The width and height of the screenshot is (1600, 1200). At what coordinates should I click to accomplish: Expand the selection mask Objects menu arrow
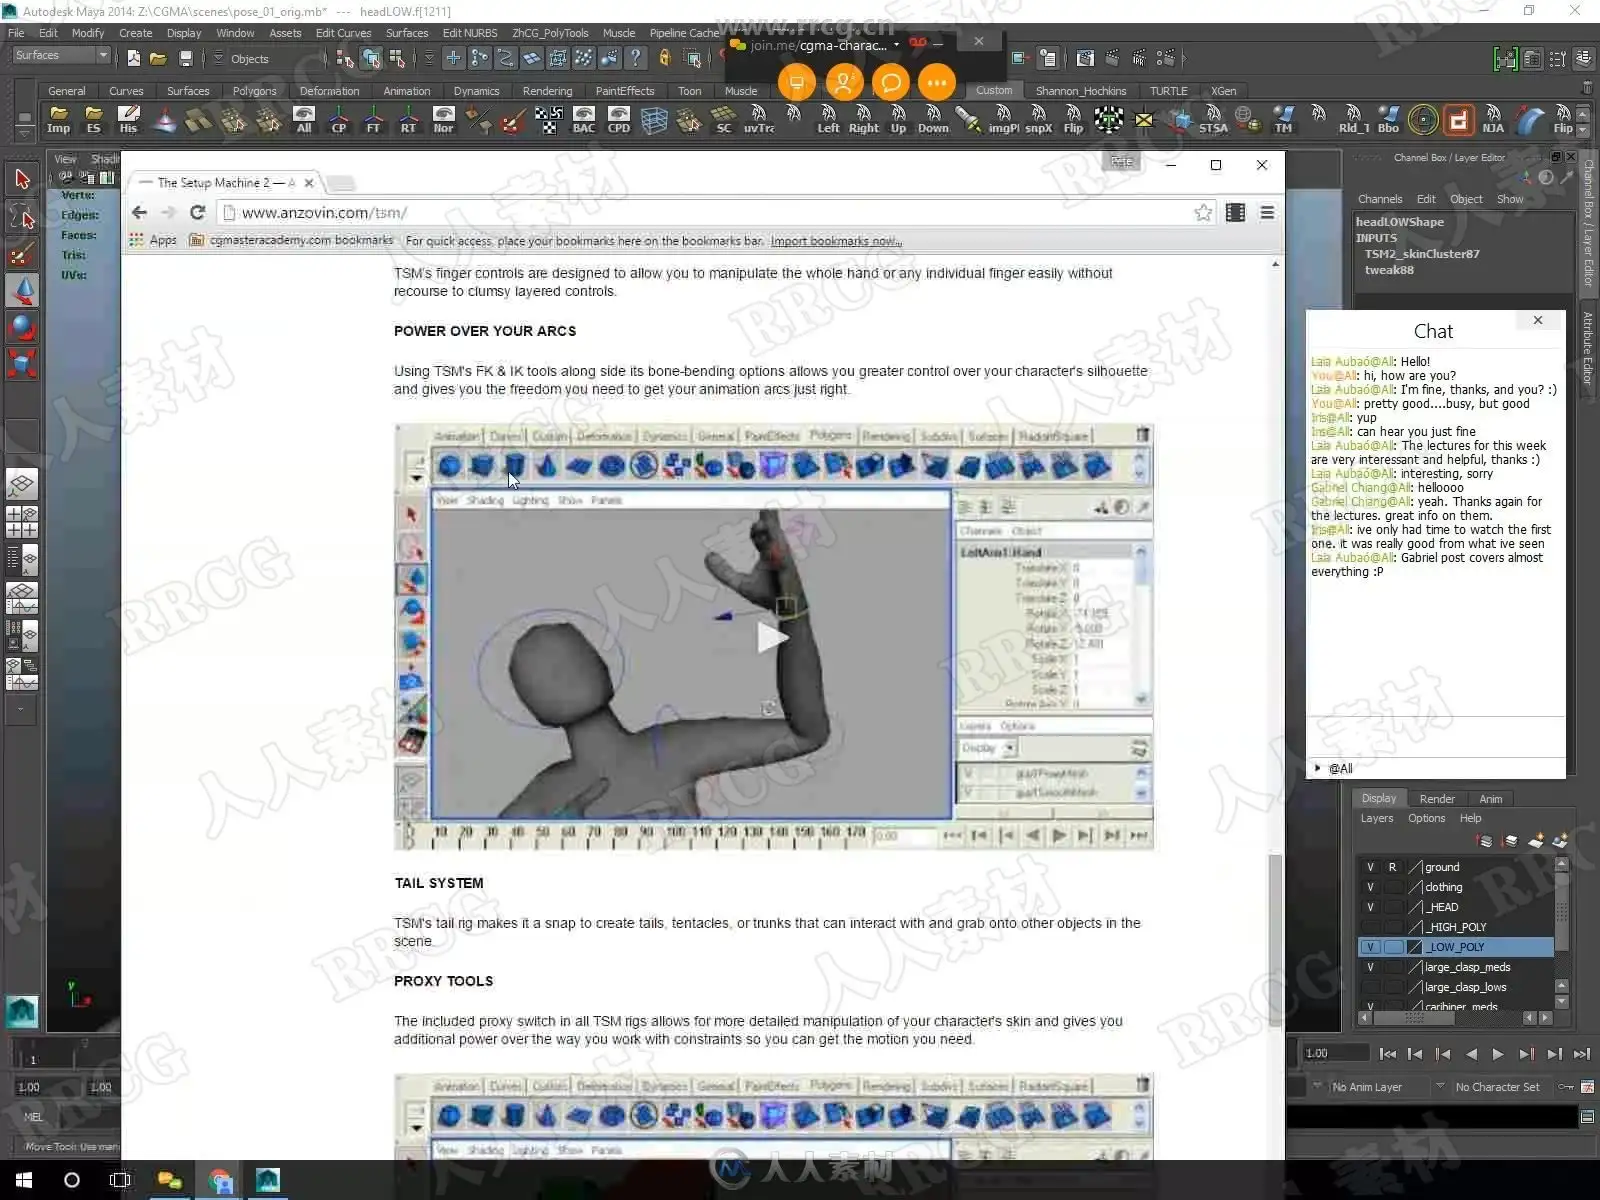click(218, 59)
